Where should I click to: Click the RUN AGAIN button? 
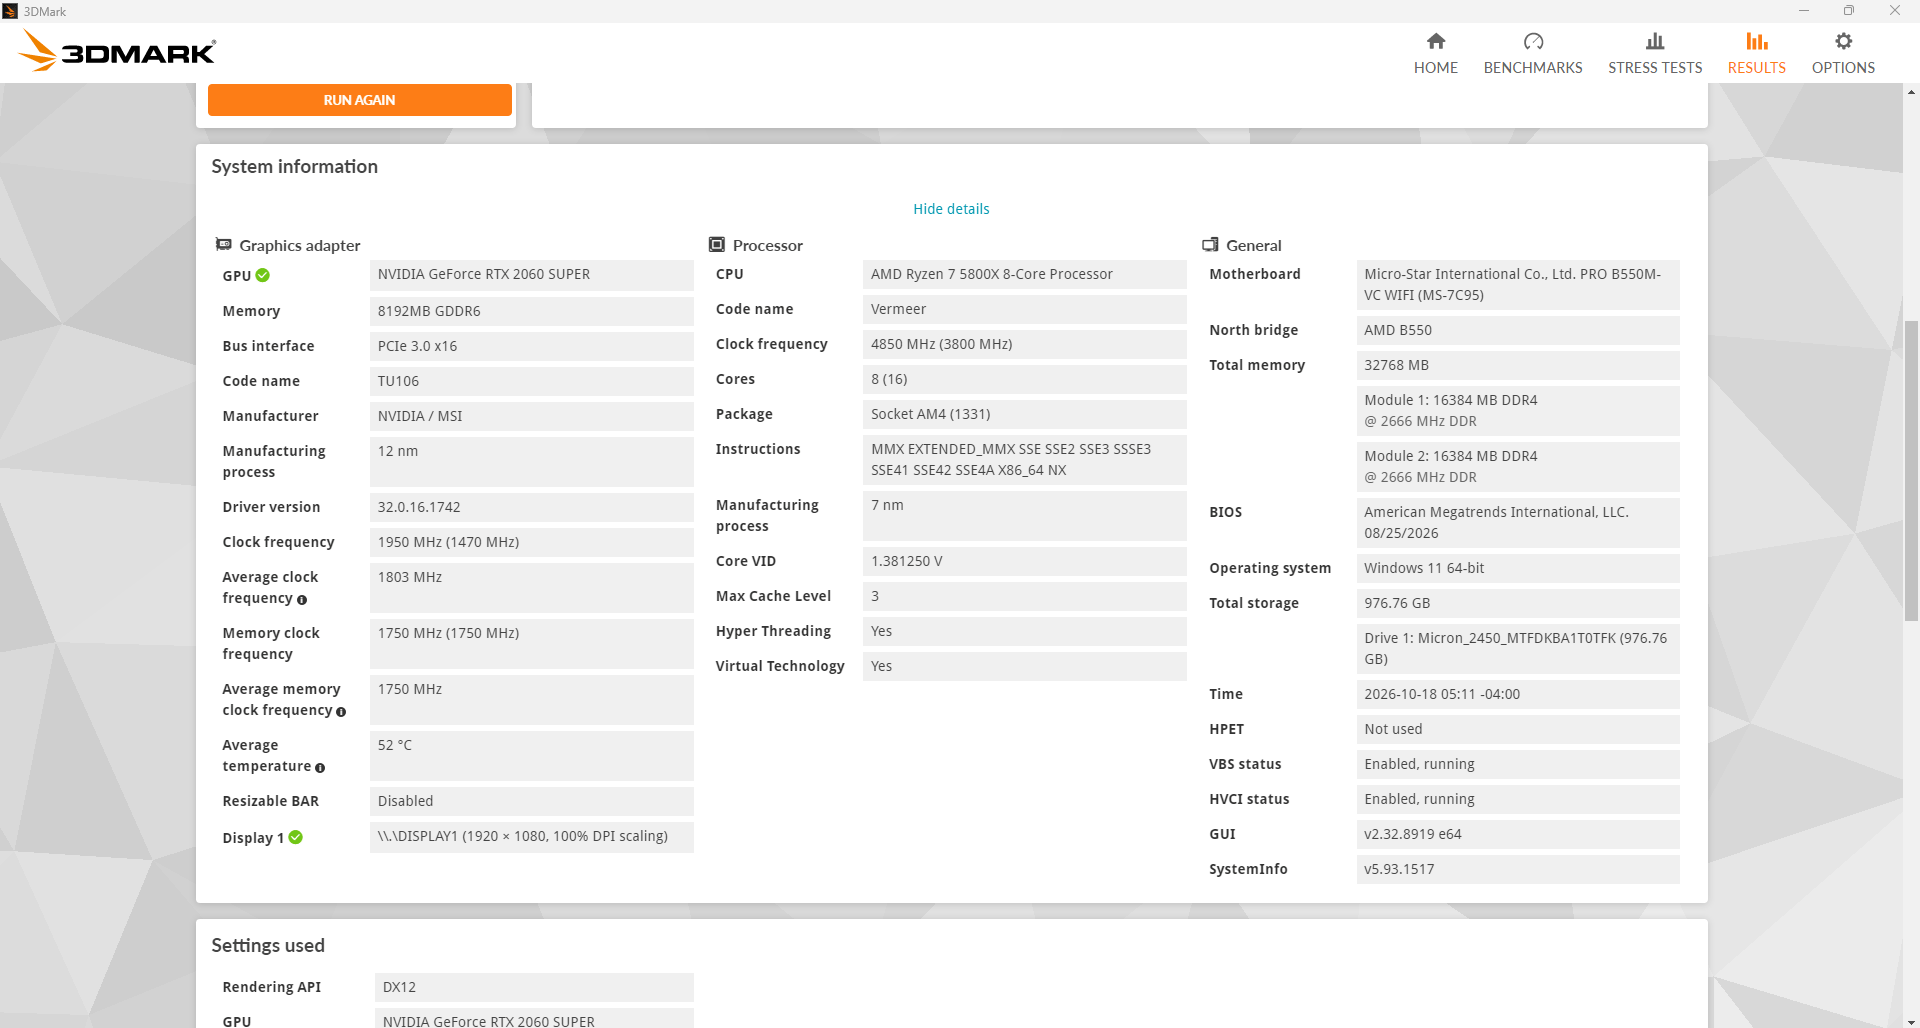pyautogui.click(x=360, y=100)
